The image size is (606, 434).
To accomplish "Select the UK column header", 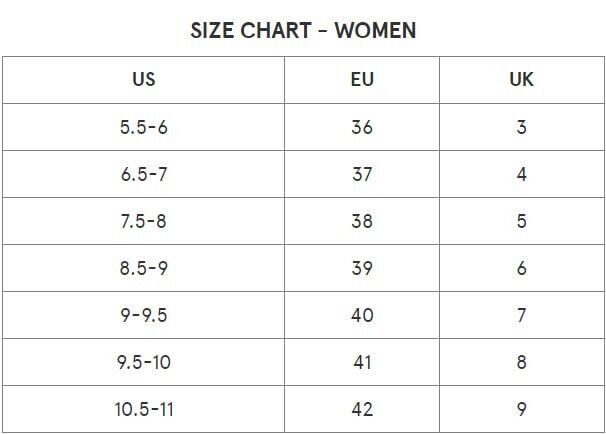I will 522,80.
